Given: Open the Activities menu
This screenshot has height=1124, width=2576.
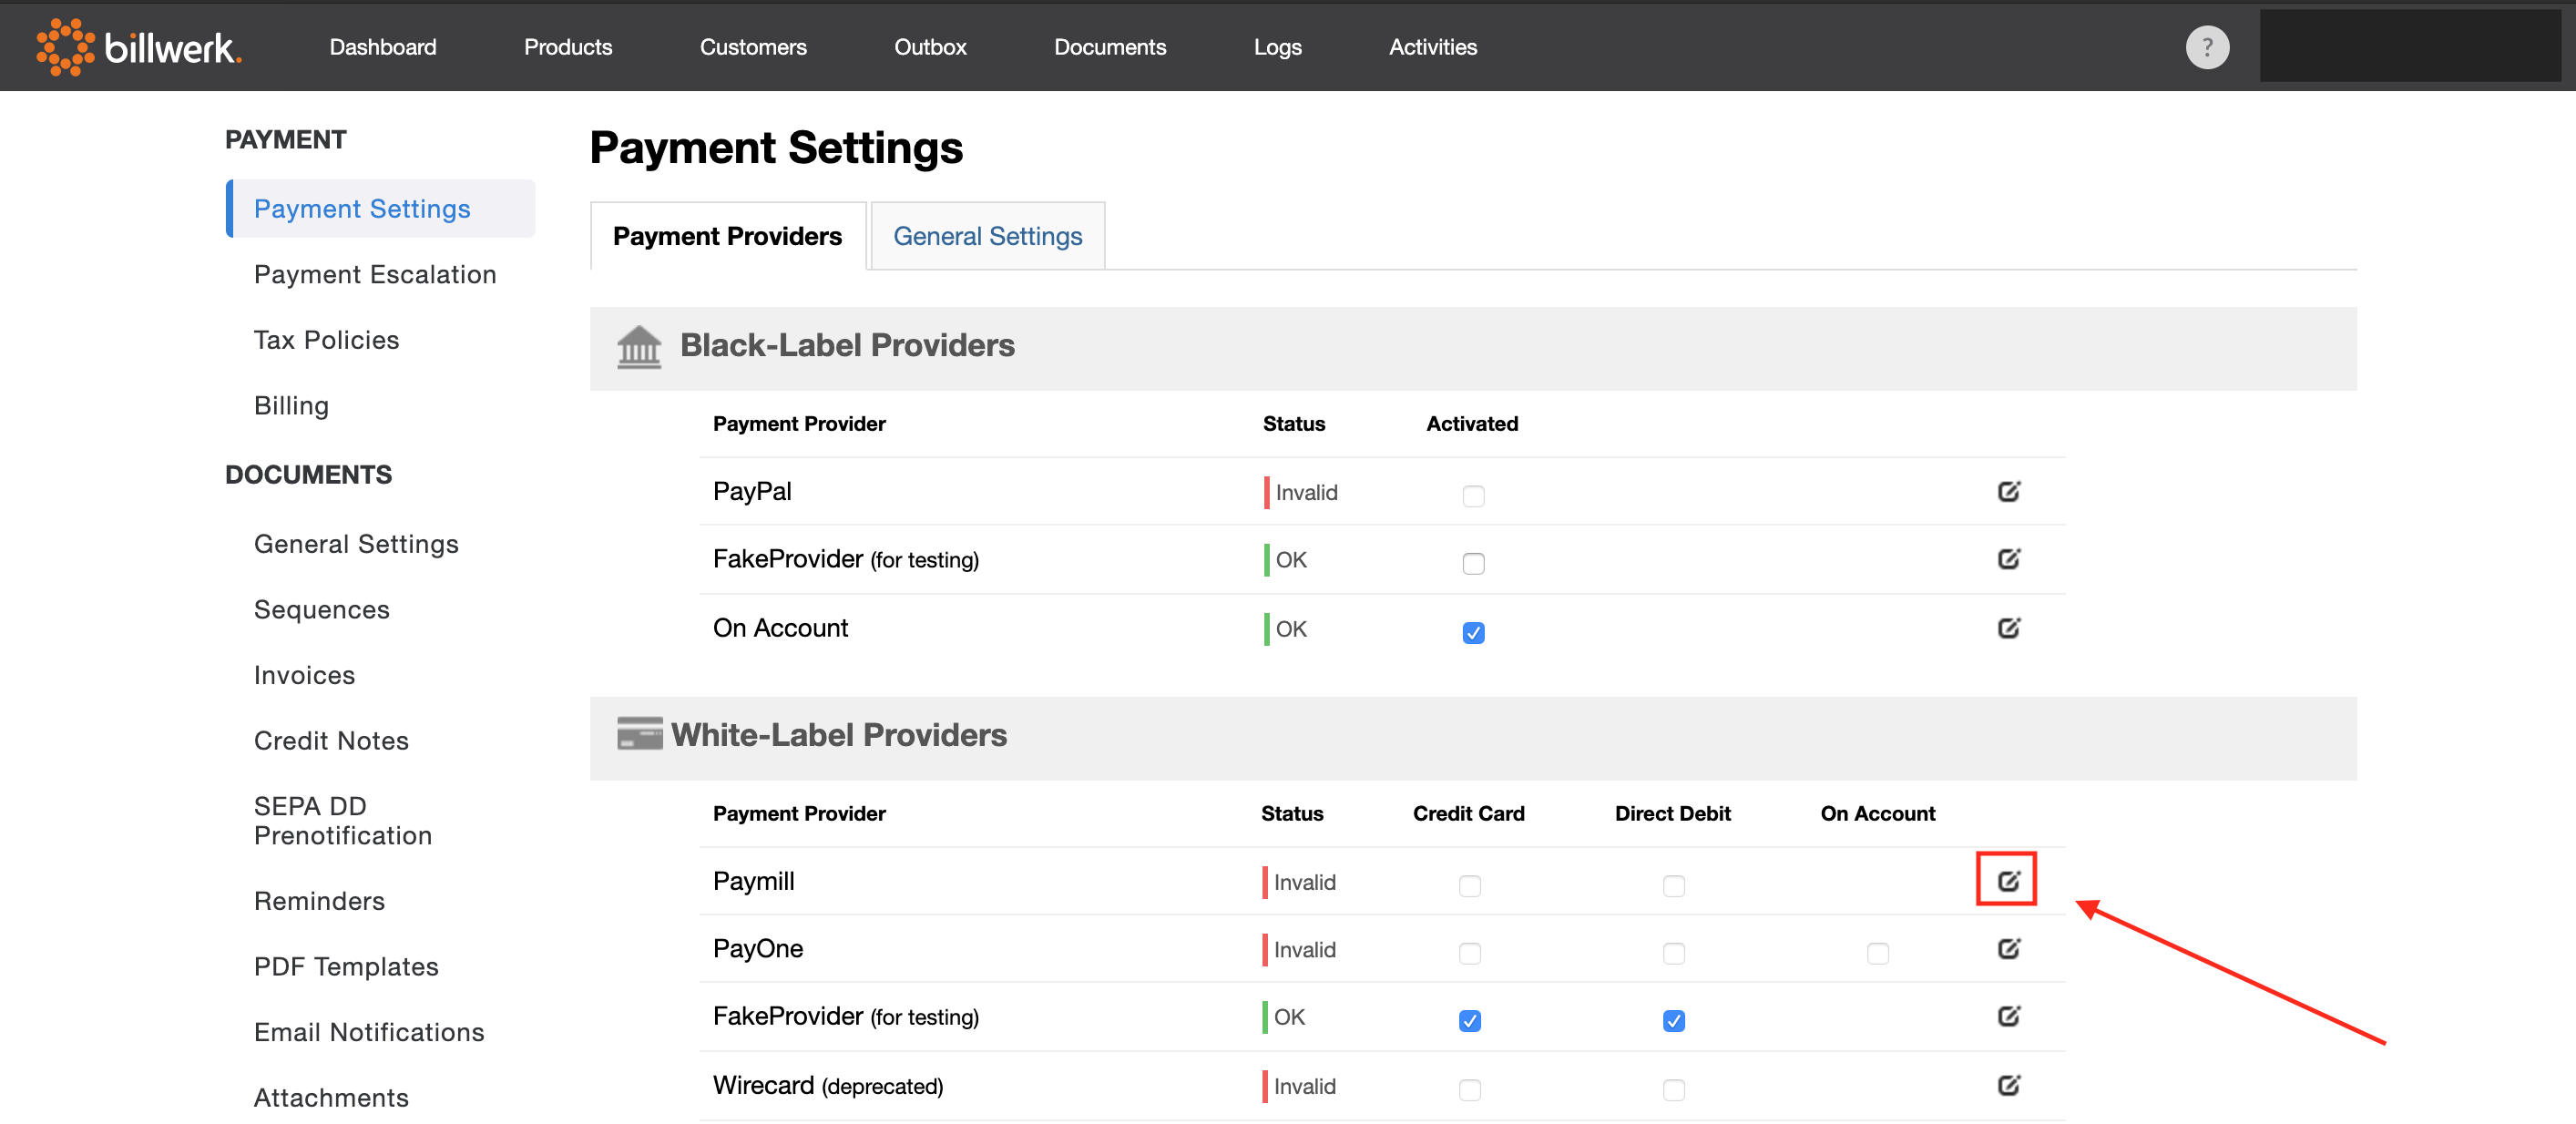Looking at the screenshot, I should (1432, 47).
